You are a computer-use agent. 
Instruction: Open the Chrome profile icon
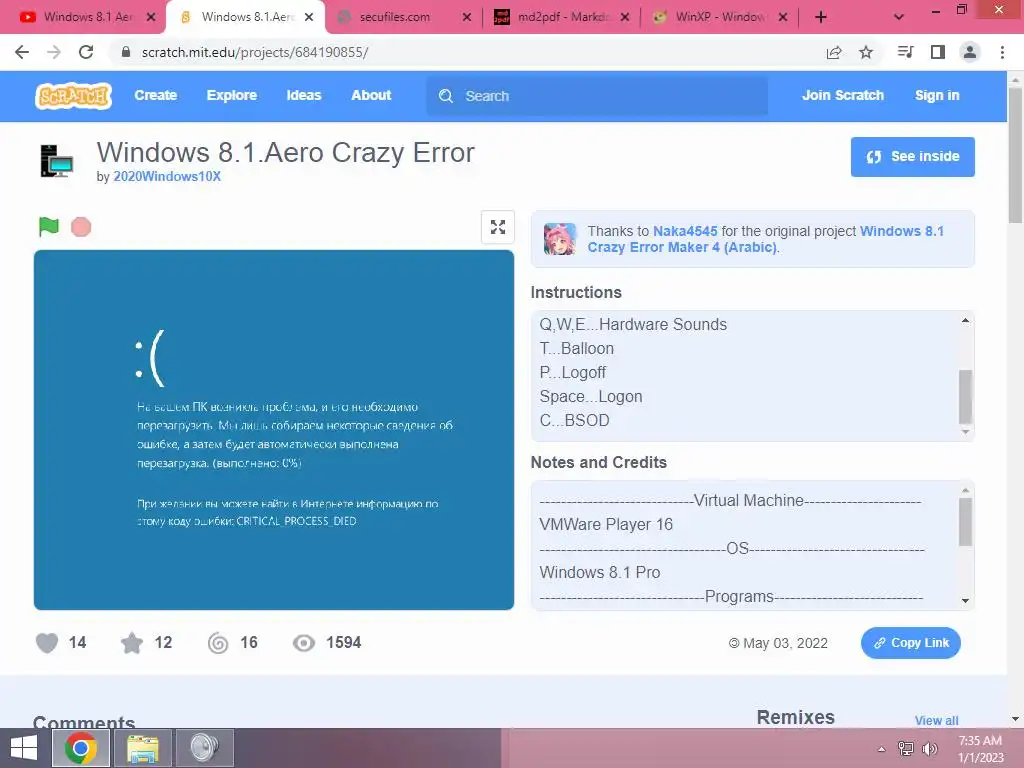click(970, 52)
